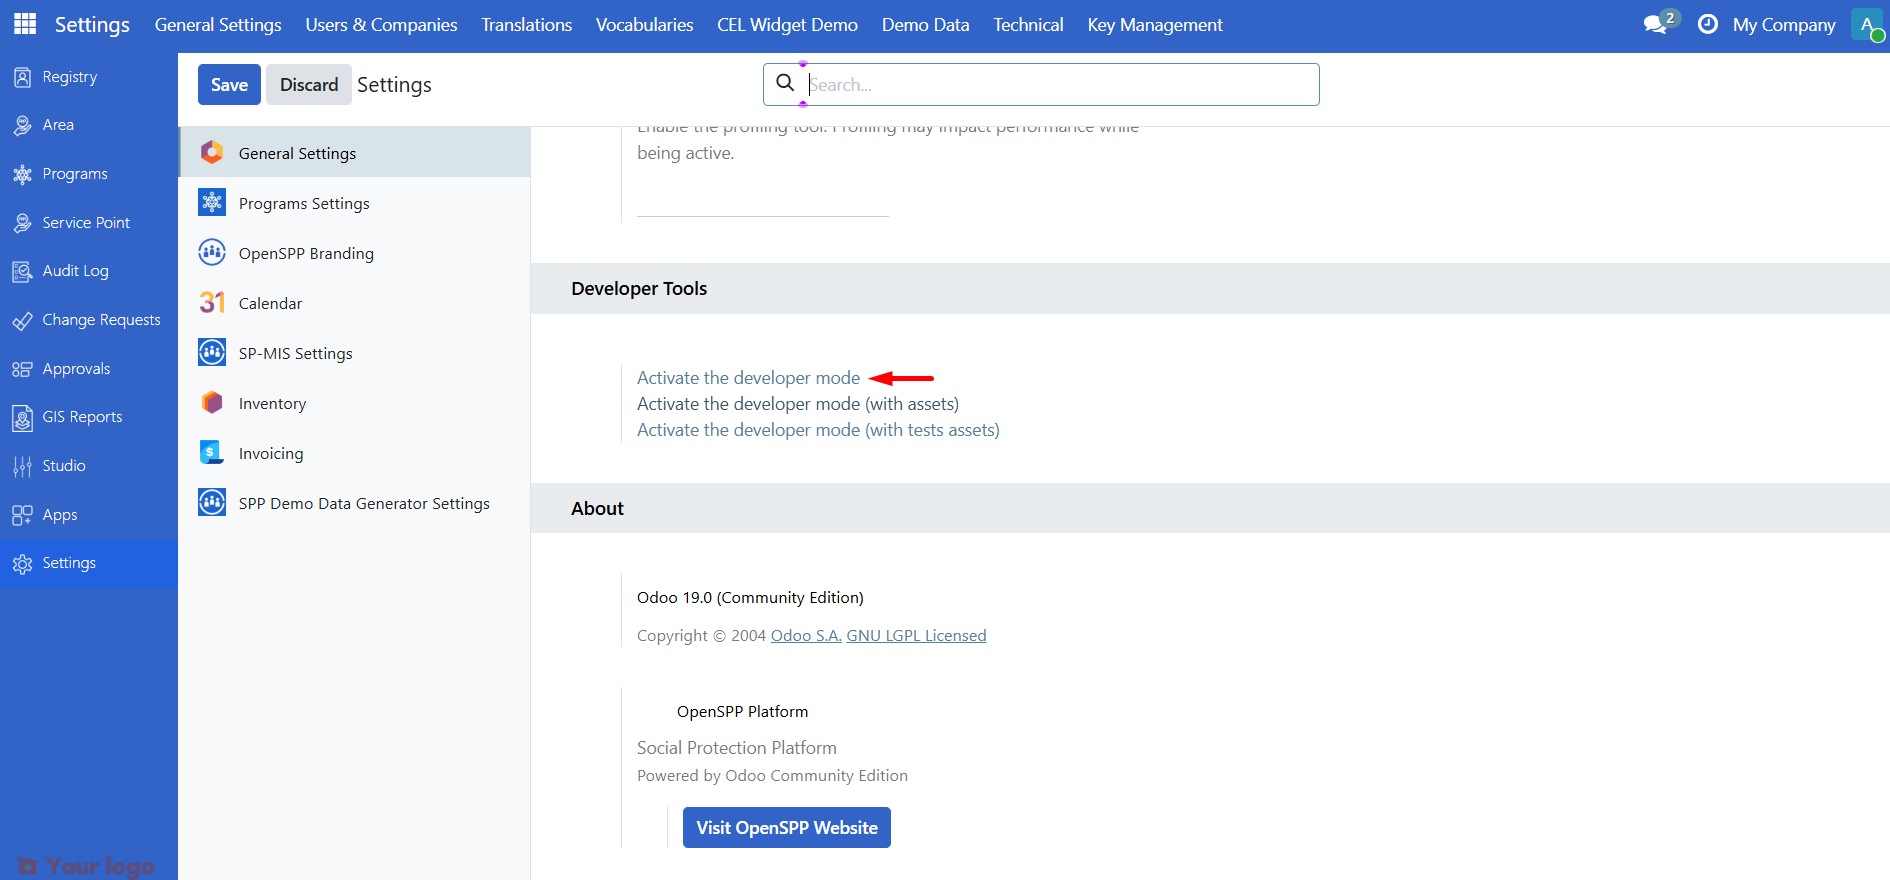
Task: Open the Users & Companies menu
Action: click(x=381, y=25)
